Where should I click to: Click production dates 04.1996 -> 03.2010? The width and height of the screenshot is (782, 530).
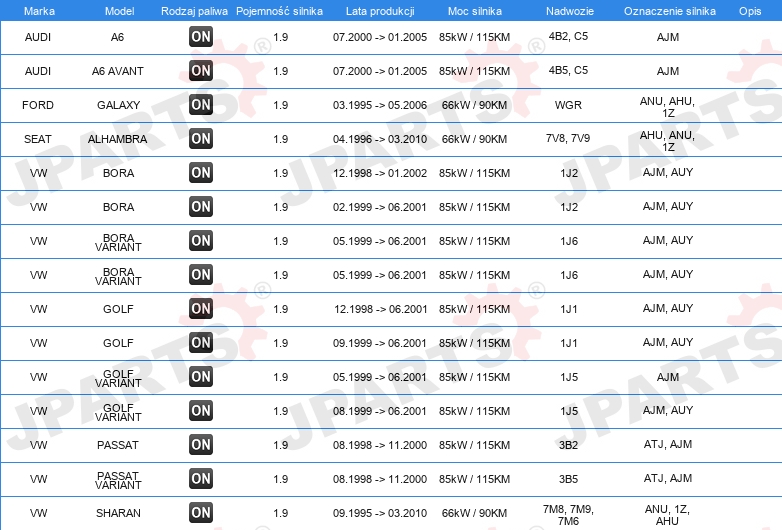[x=380, y=139]
